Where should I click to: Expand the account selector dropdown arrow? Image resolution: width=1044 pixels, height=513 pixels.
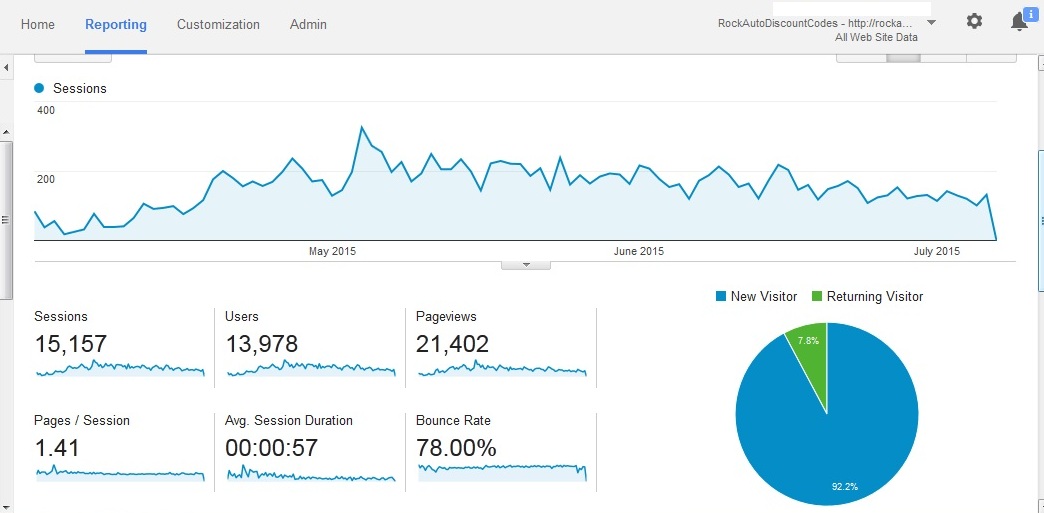tap(931, 22)
